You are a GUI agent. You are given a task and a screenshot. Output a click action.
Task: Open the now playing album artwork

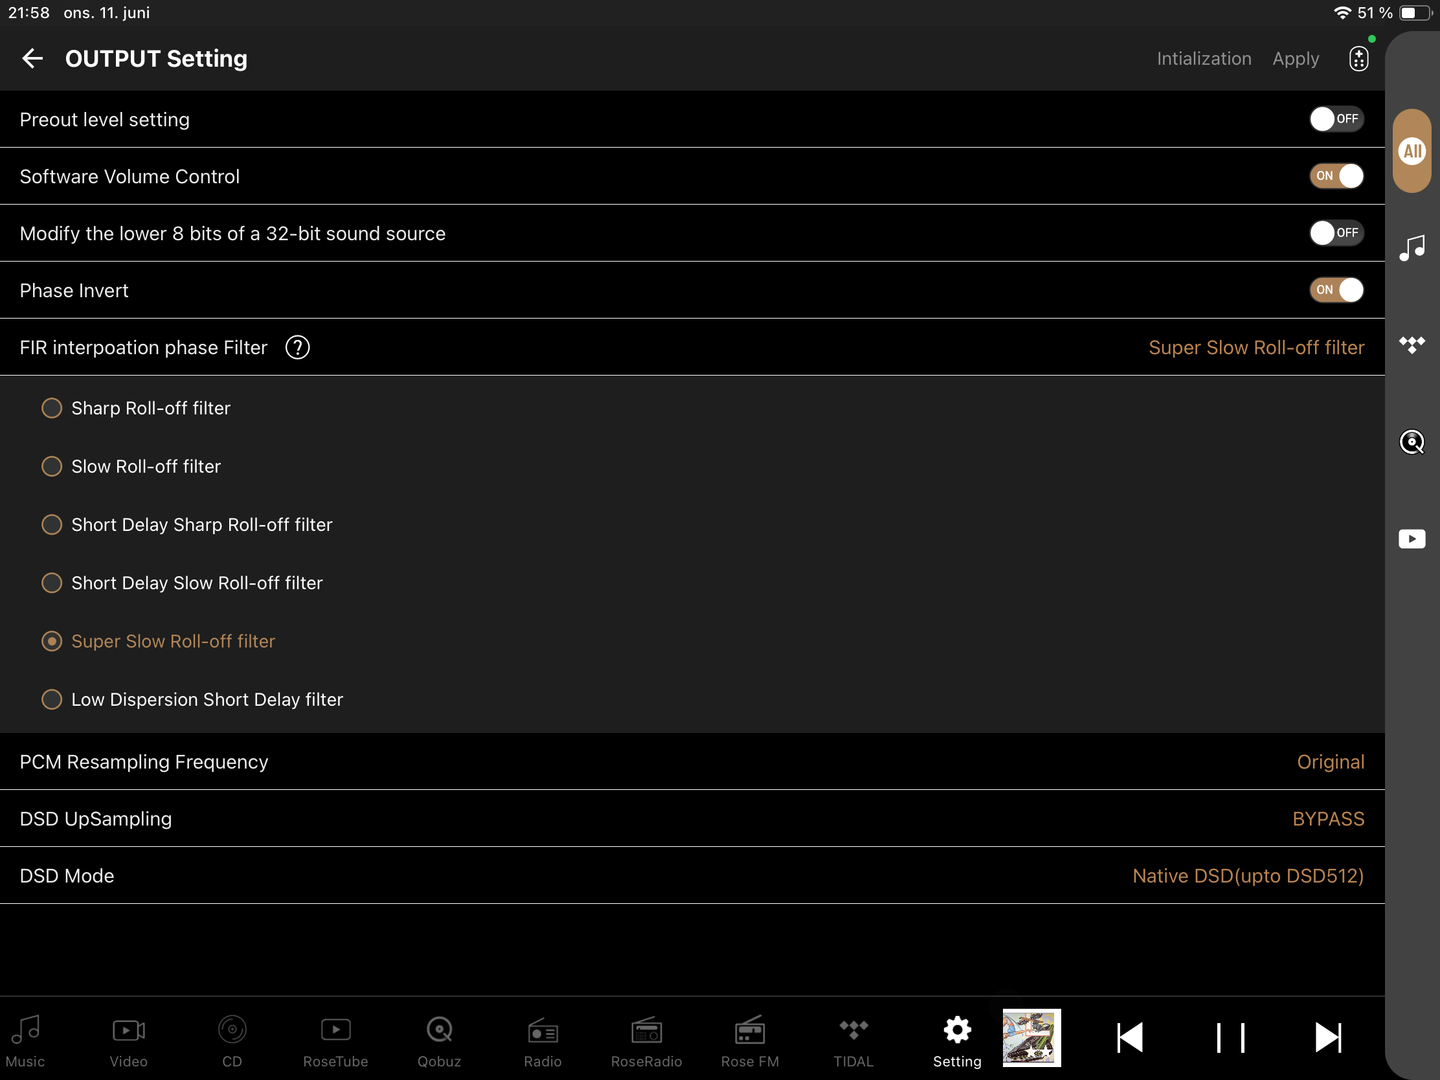(1032, 1038)
